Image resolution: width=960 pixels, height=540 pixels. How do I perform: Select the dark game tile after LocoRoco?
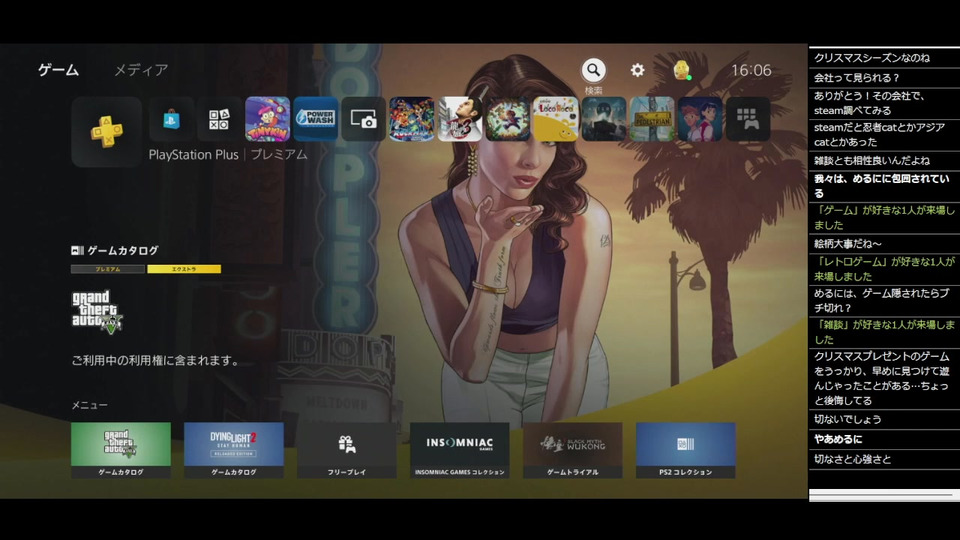(x=604, y=119)
